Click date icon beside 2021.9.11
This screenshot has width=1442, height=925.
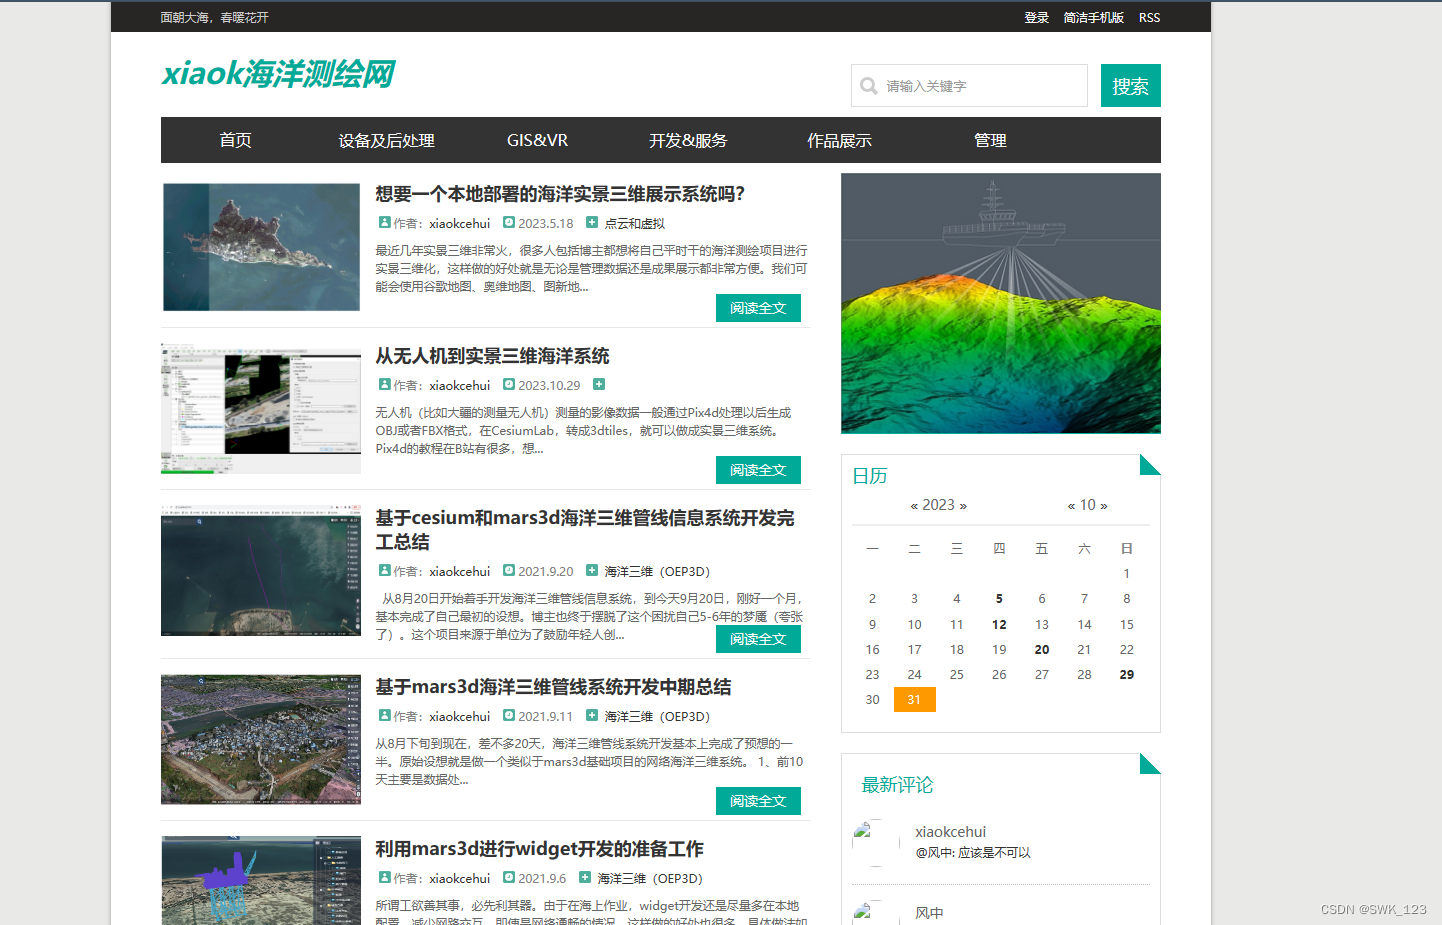coord(509,716)
